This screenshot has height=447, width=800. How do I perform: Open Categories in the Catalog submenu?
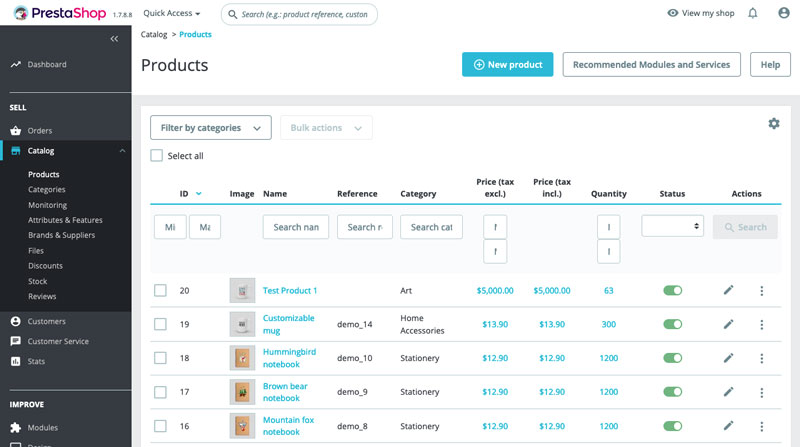coord(47,190)
